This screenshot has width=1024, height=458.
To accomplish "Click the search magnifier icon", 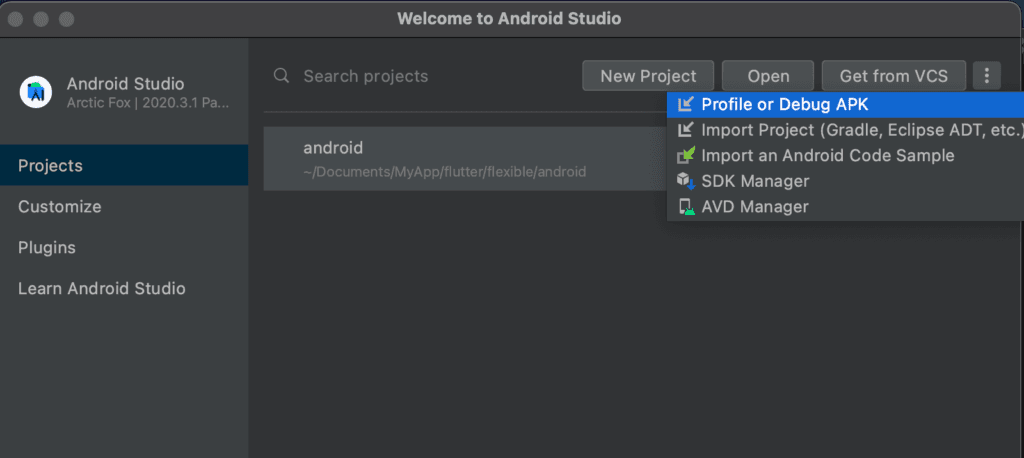I will click(281, 76).
